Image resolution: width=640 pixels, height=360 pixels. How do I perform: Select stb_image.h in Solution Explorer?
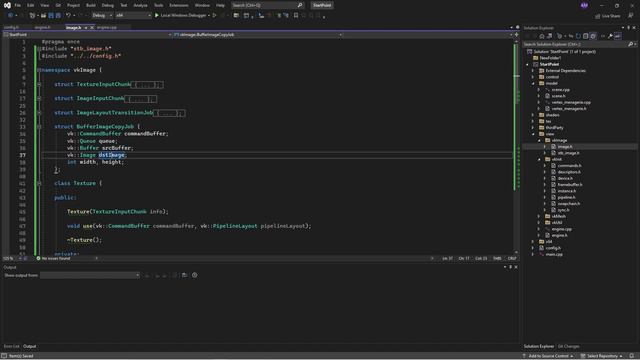click(x=568, y=153)
